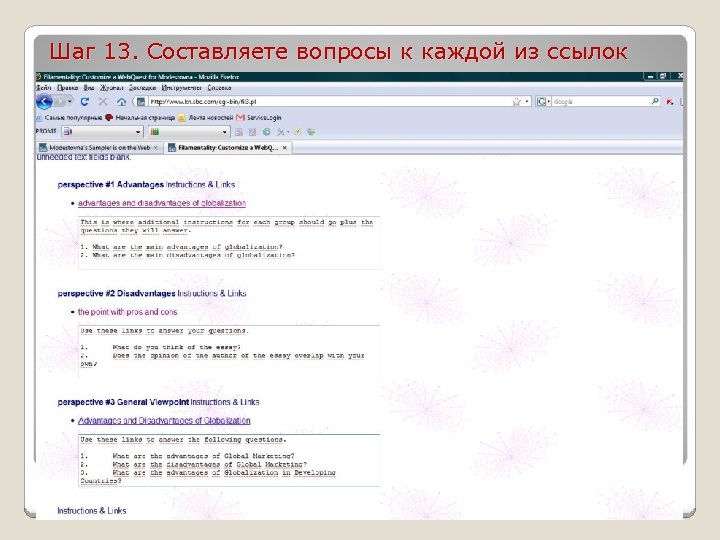Click the PROMT help question icon

point(298,132)
